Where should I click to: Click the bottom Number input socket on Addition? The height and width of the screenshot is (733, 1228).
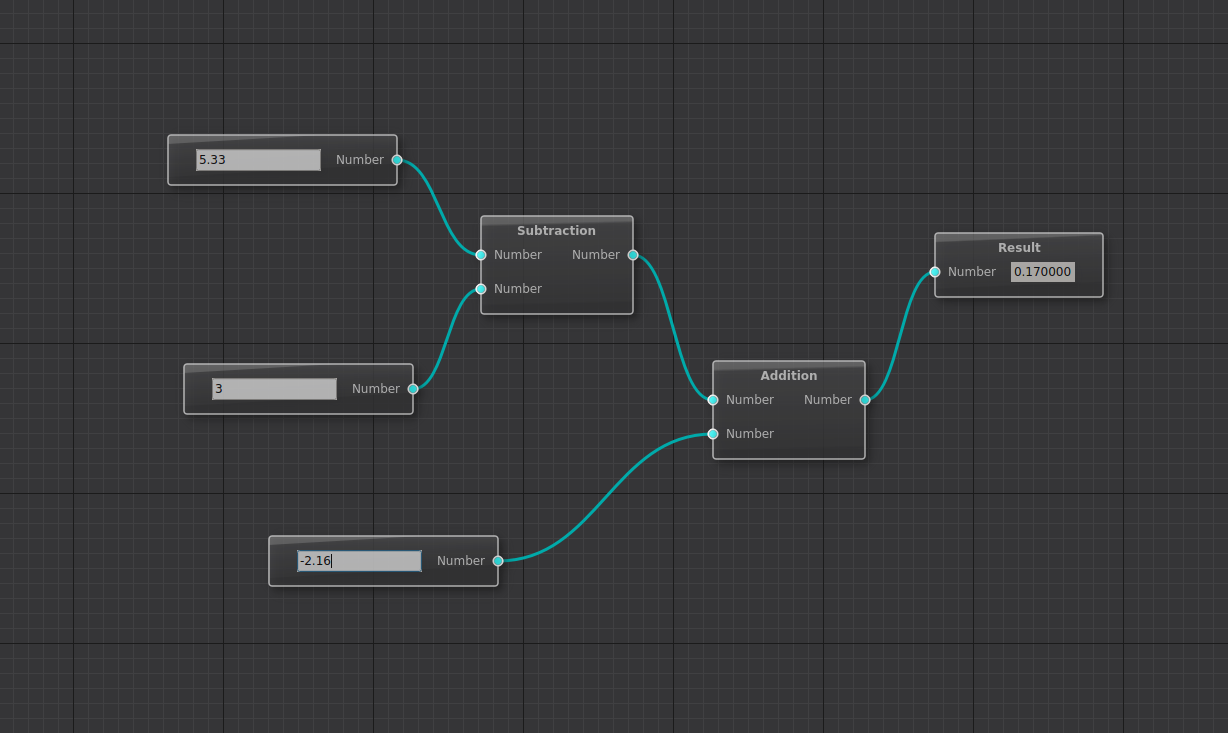tap(713, 434)
